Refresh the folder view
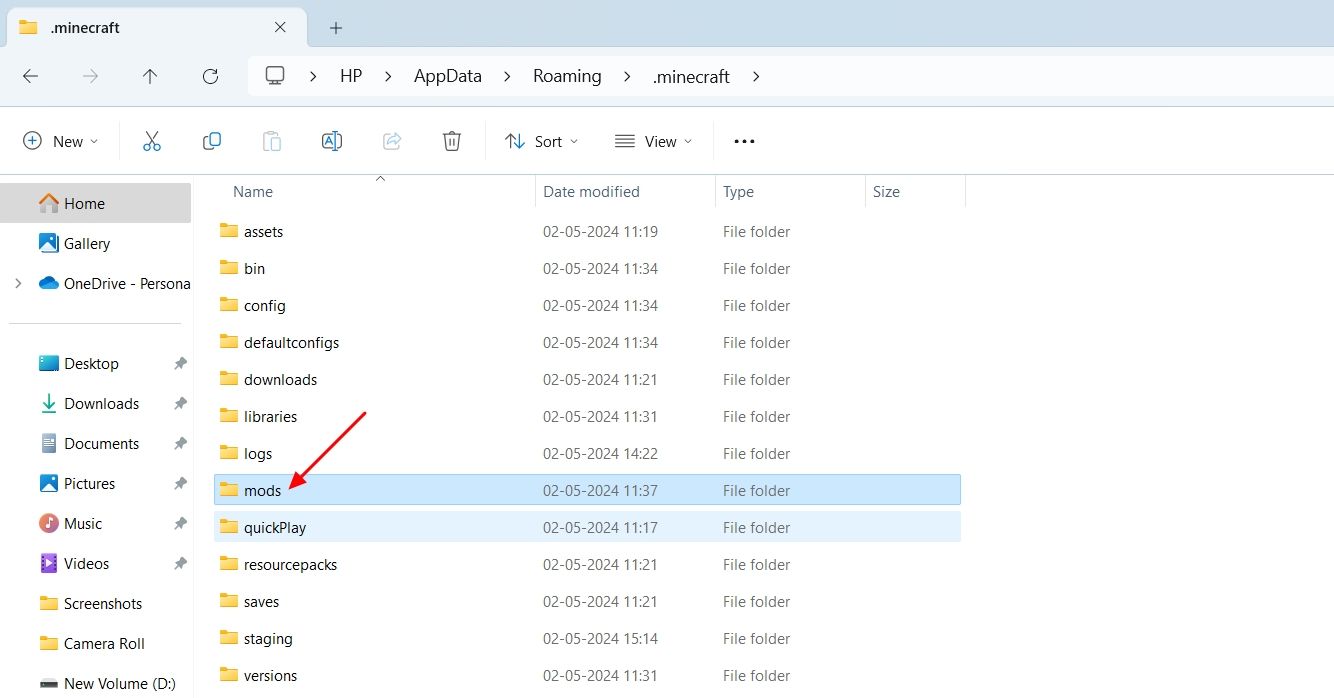The width and height of the screenshot is (1334, 698). pos(210,76)
